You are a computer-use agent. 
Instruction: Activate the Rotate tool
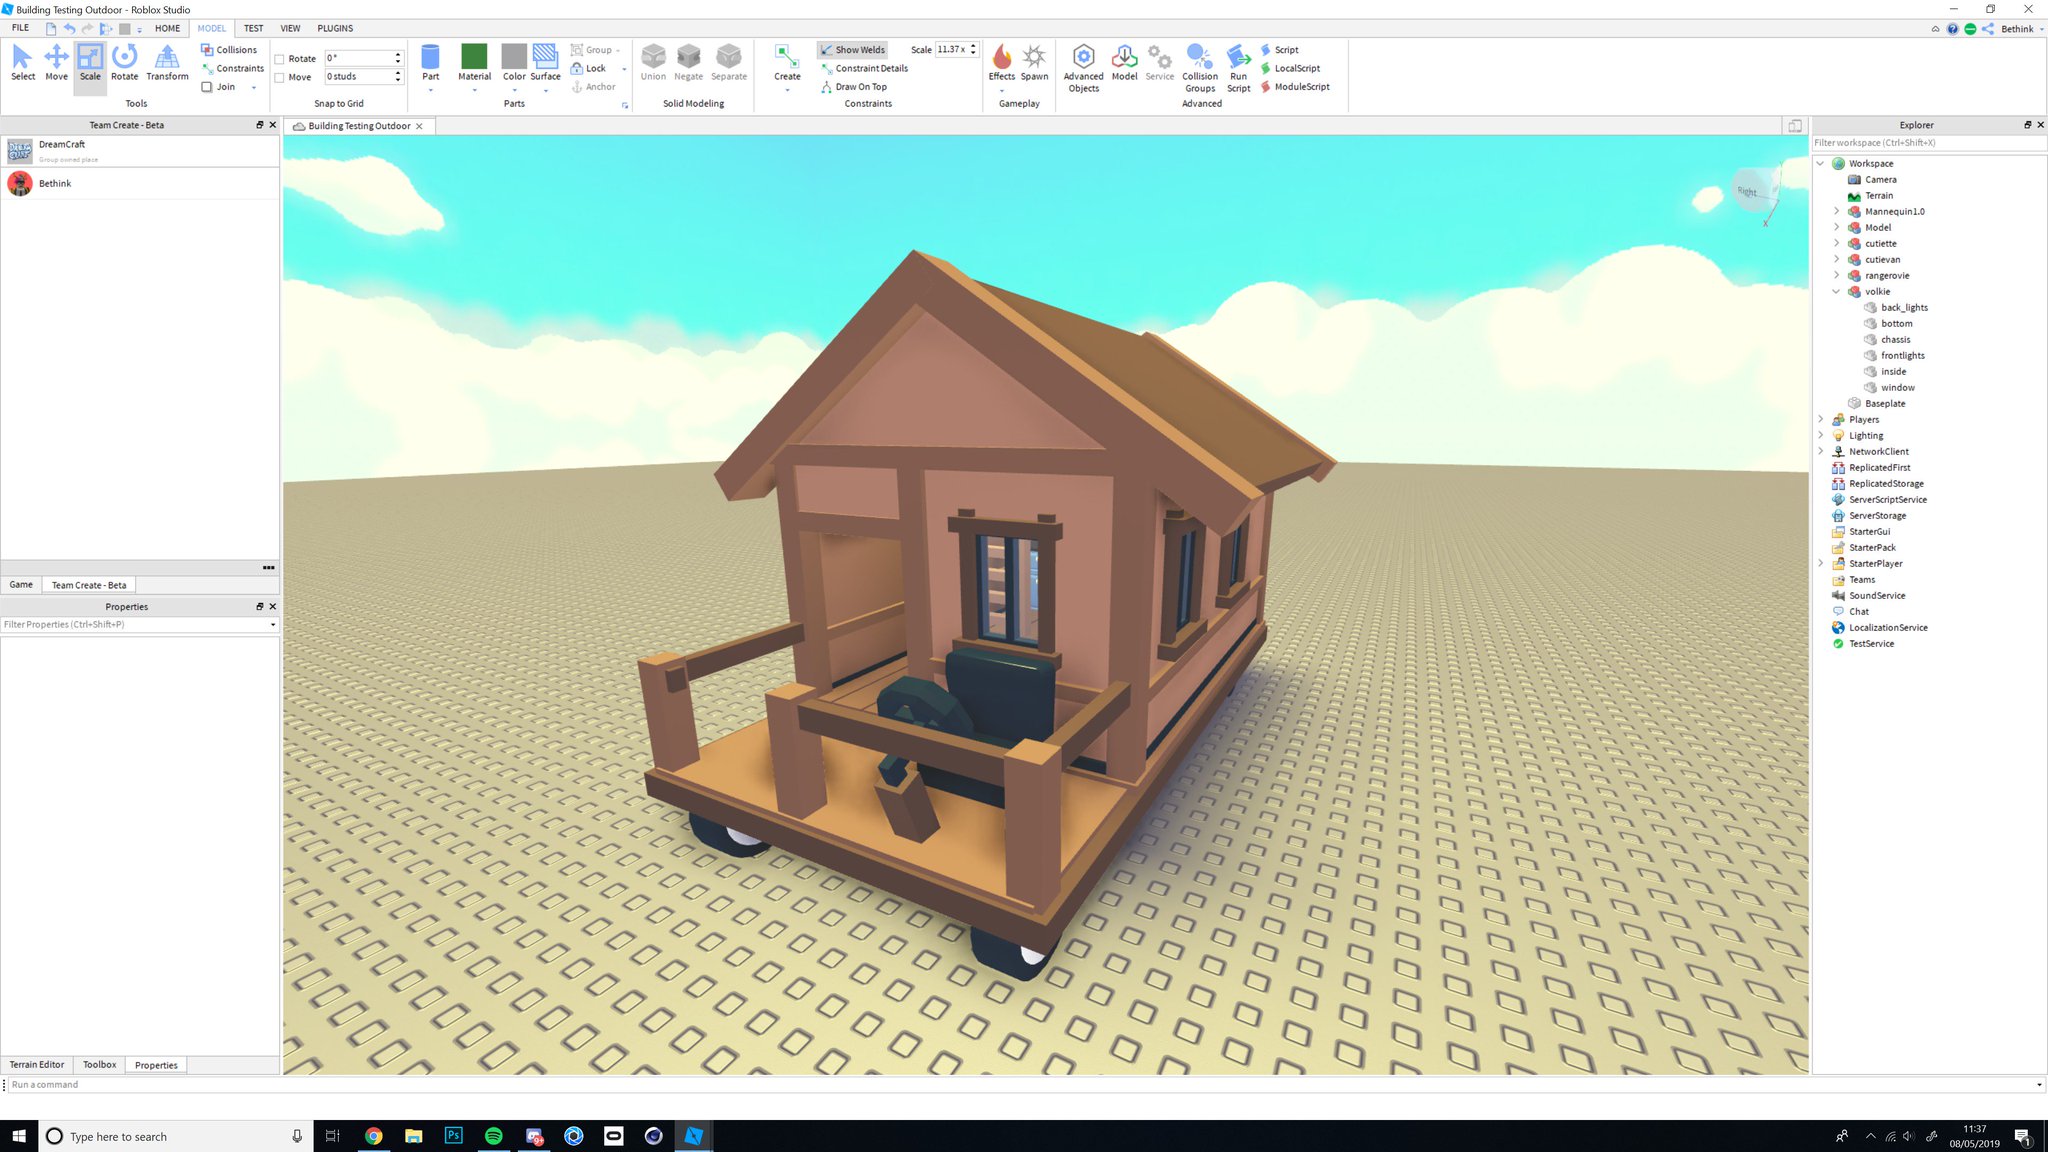124,62
